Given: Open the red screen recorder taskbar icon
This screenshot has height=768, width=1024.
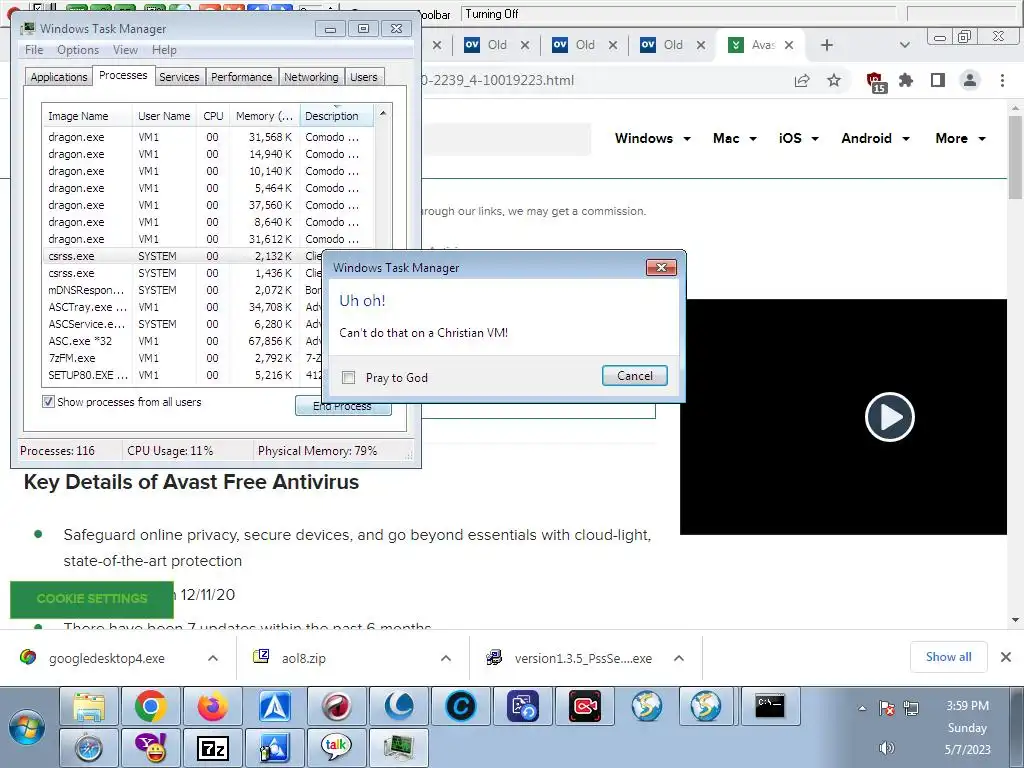Looking at the screenshot, I should pyautogui.click(x=584, y=706).
